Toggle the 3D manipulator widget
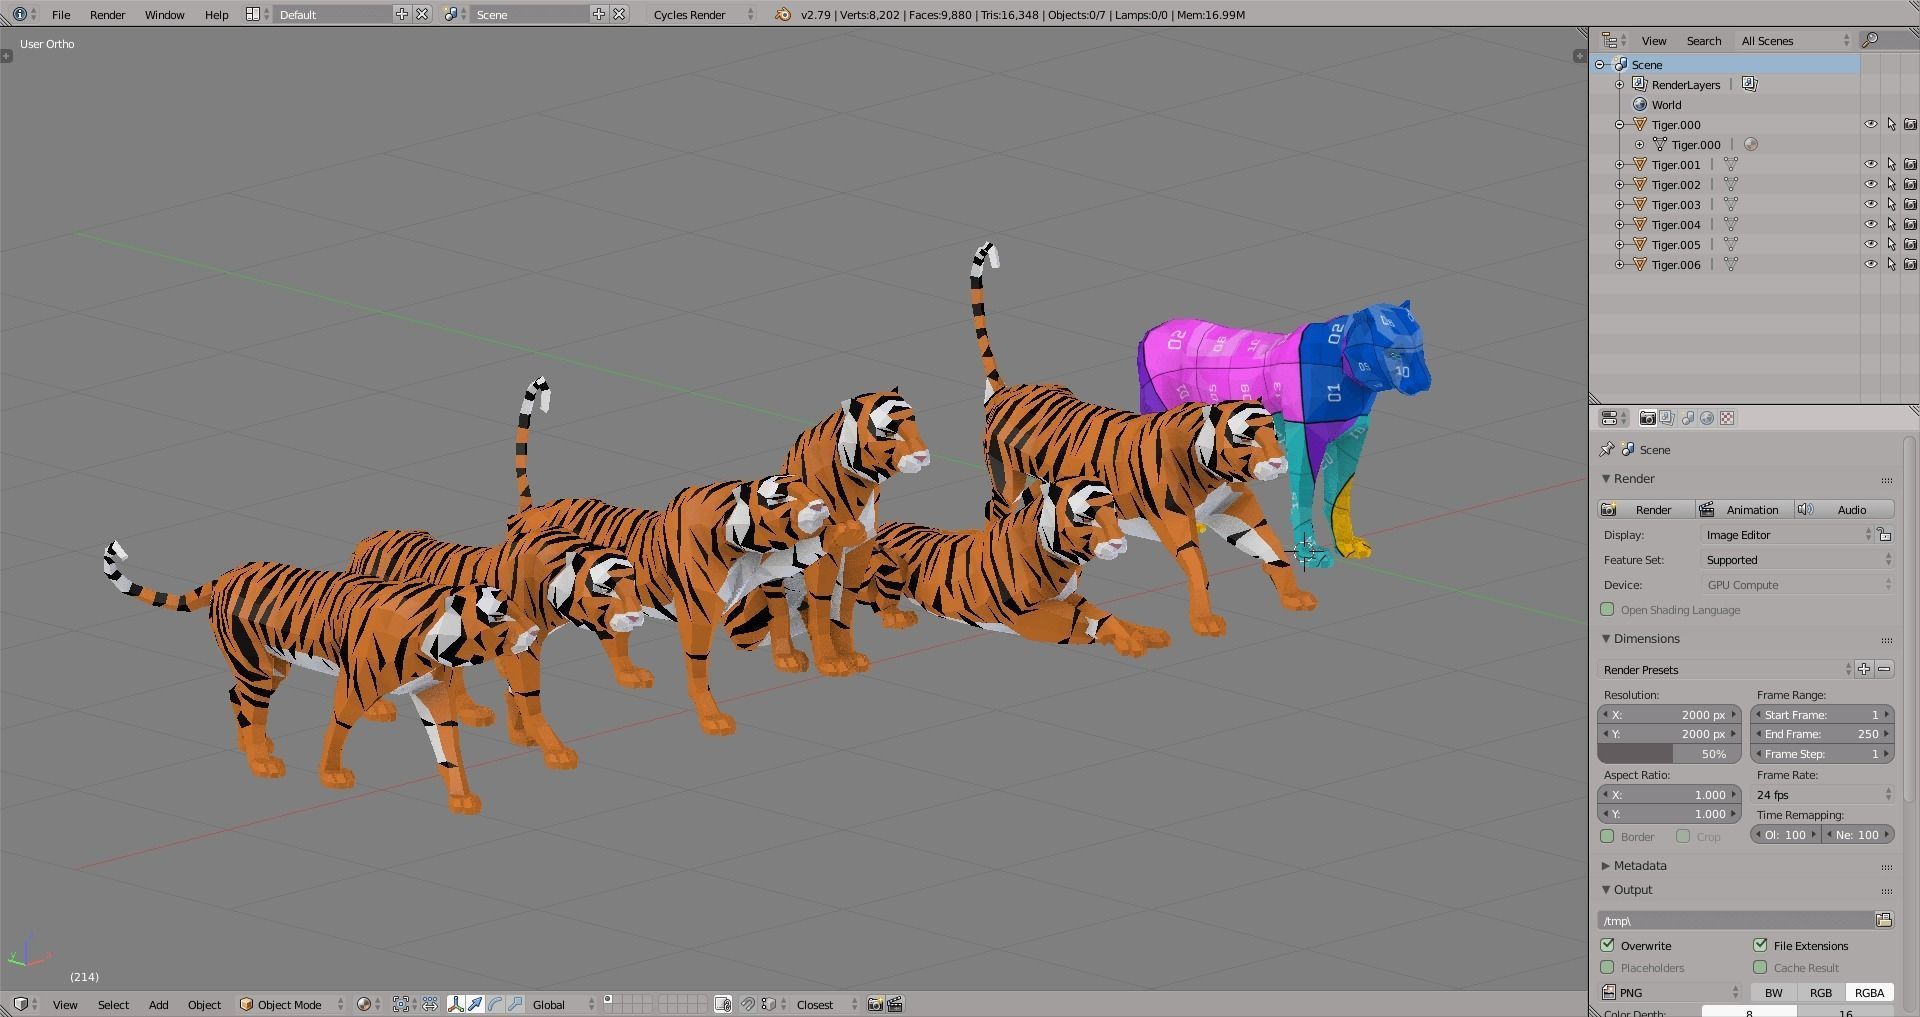This screenshot has height=1017, width=1920. pos(456,1004)
